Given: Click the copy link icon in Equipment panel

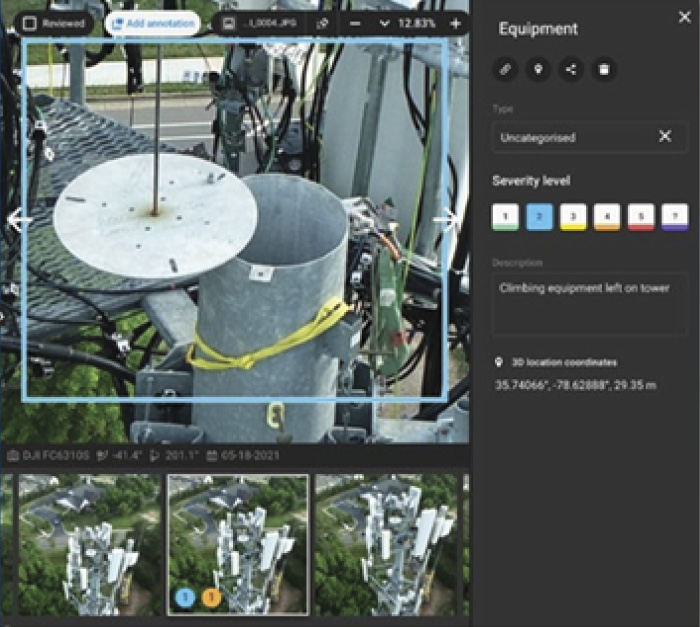Looking at the screenshot, I should [505, 69].
